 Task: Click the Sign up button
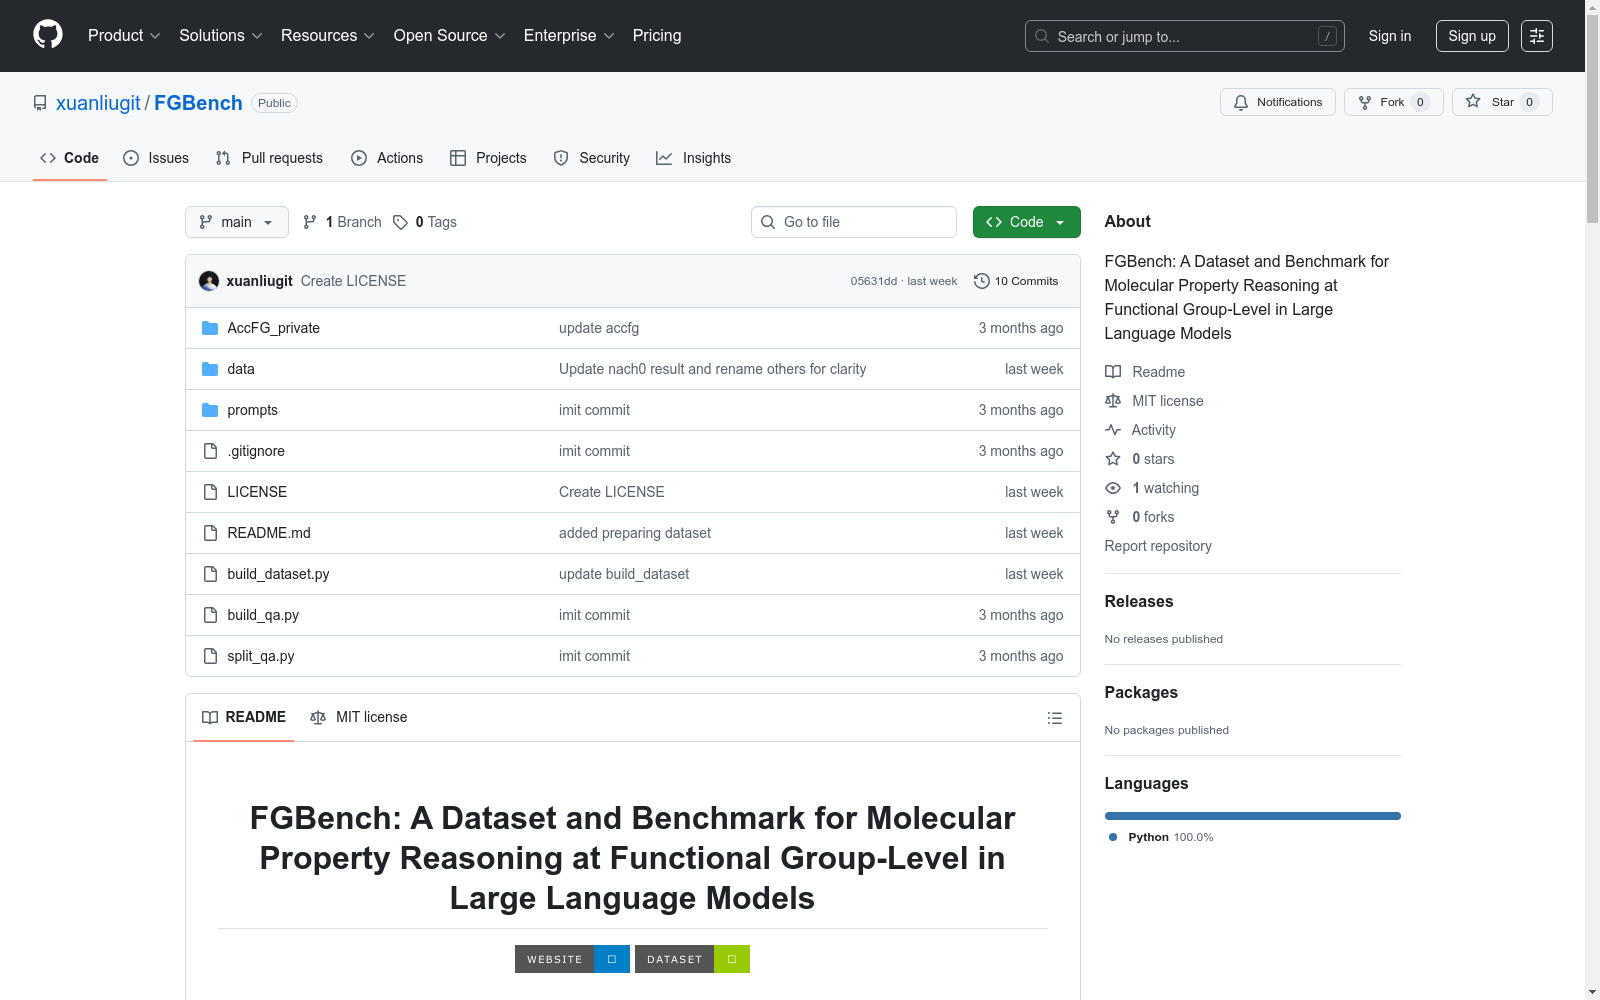click(x=1472, y=36)
